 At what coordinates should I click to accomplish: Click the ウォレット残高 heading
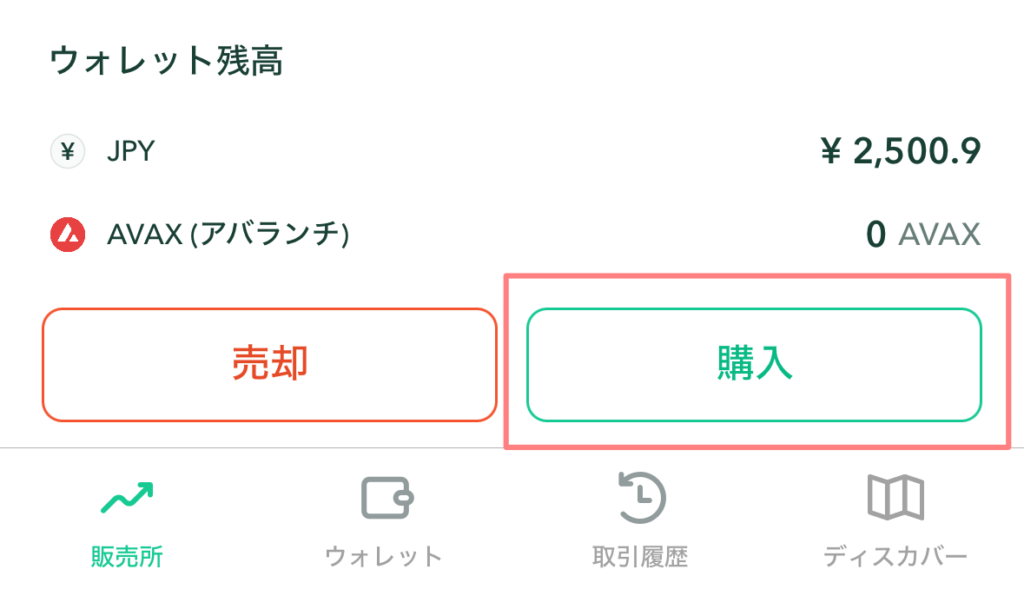[x=166, y=61]
